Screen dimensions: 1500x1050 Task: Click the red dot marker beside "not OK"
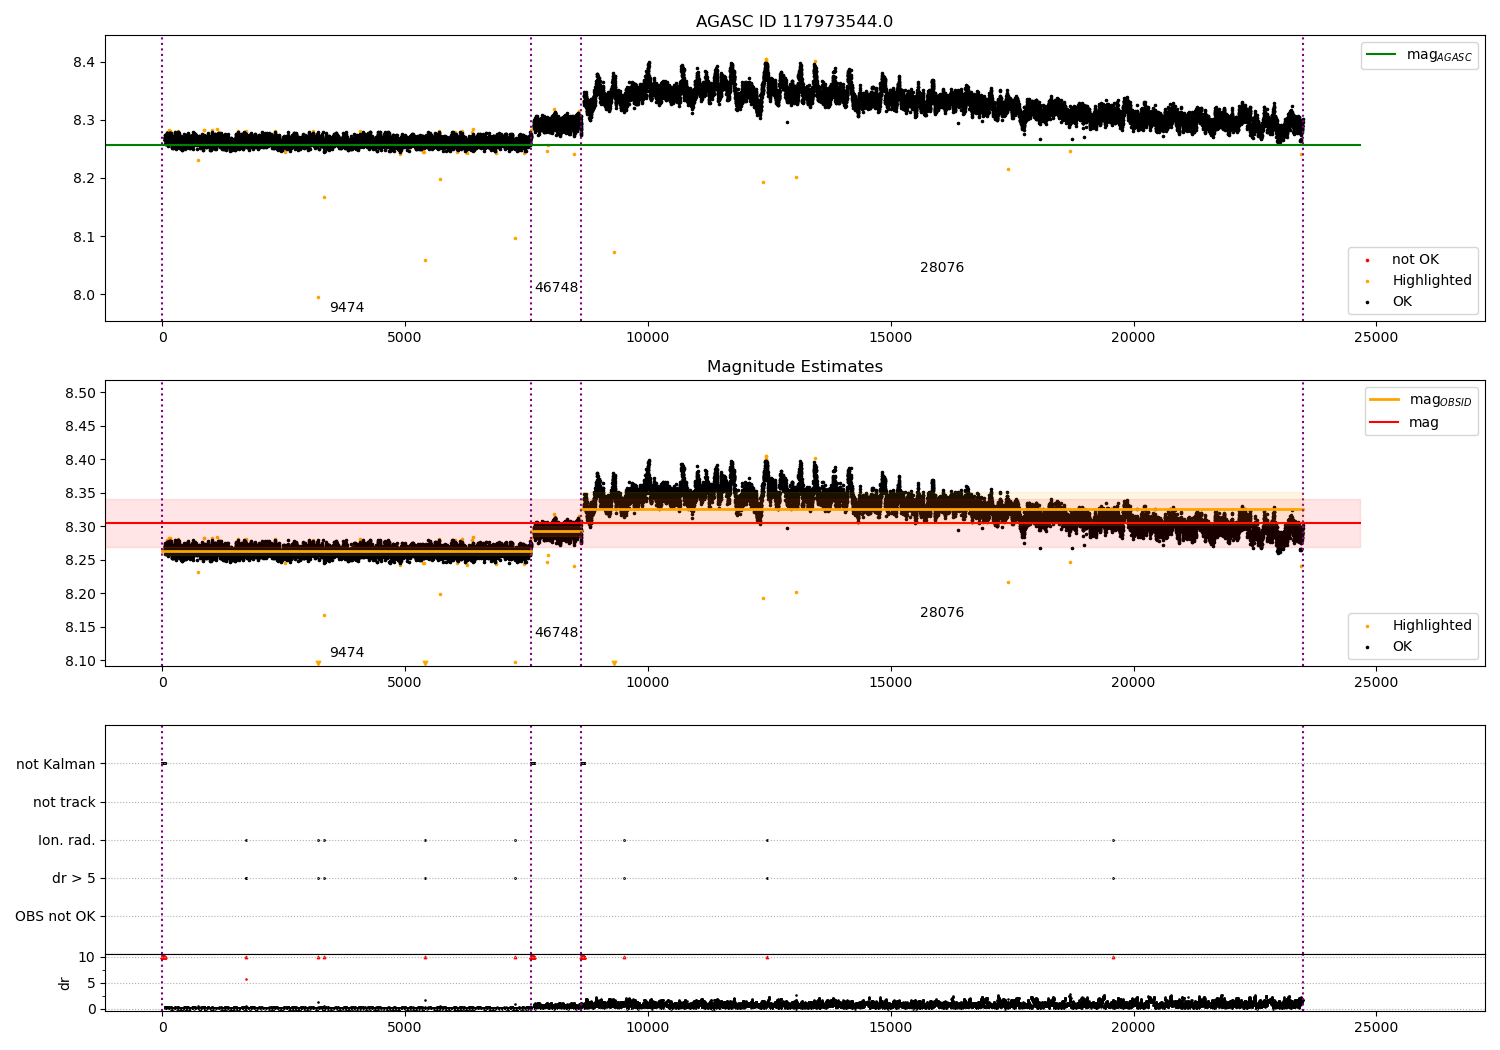tap(1367, 260)
